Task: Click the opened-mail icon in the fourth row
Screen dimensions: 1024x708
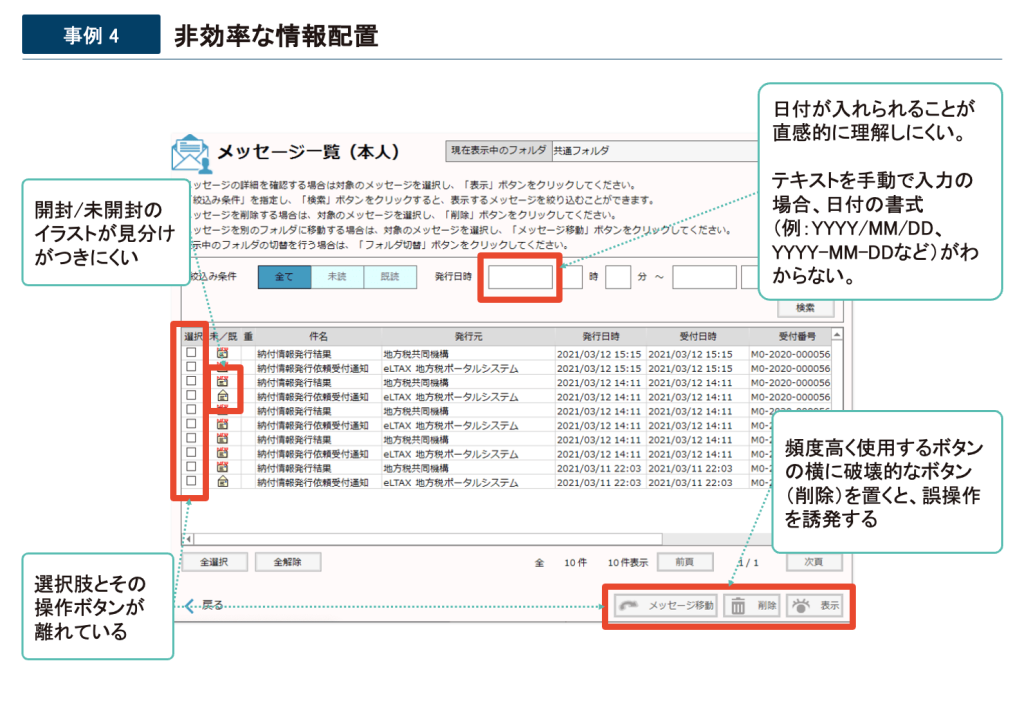Action: click(223, 396)
